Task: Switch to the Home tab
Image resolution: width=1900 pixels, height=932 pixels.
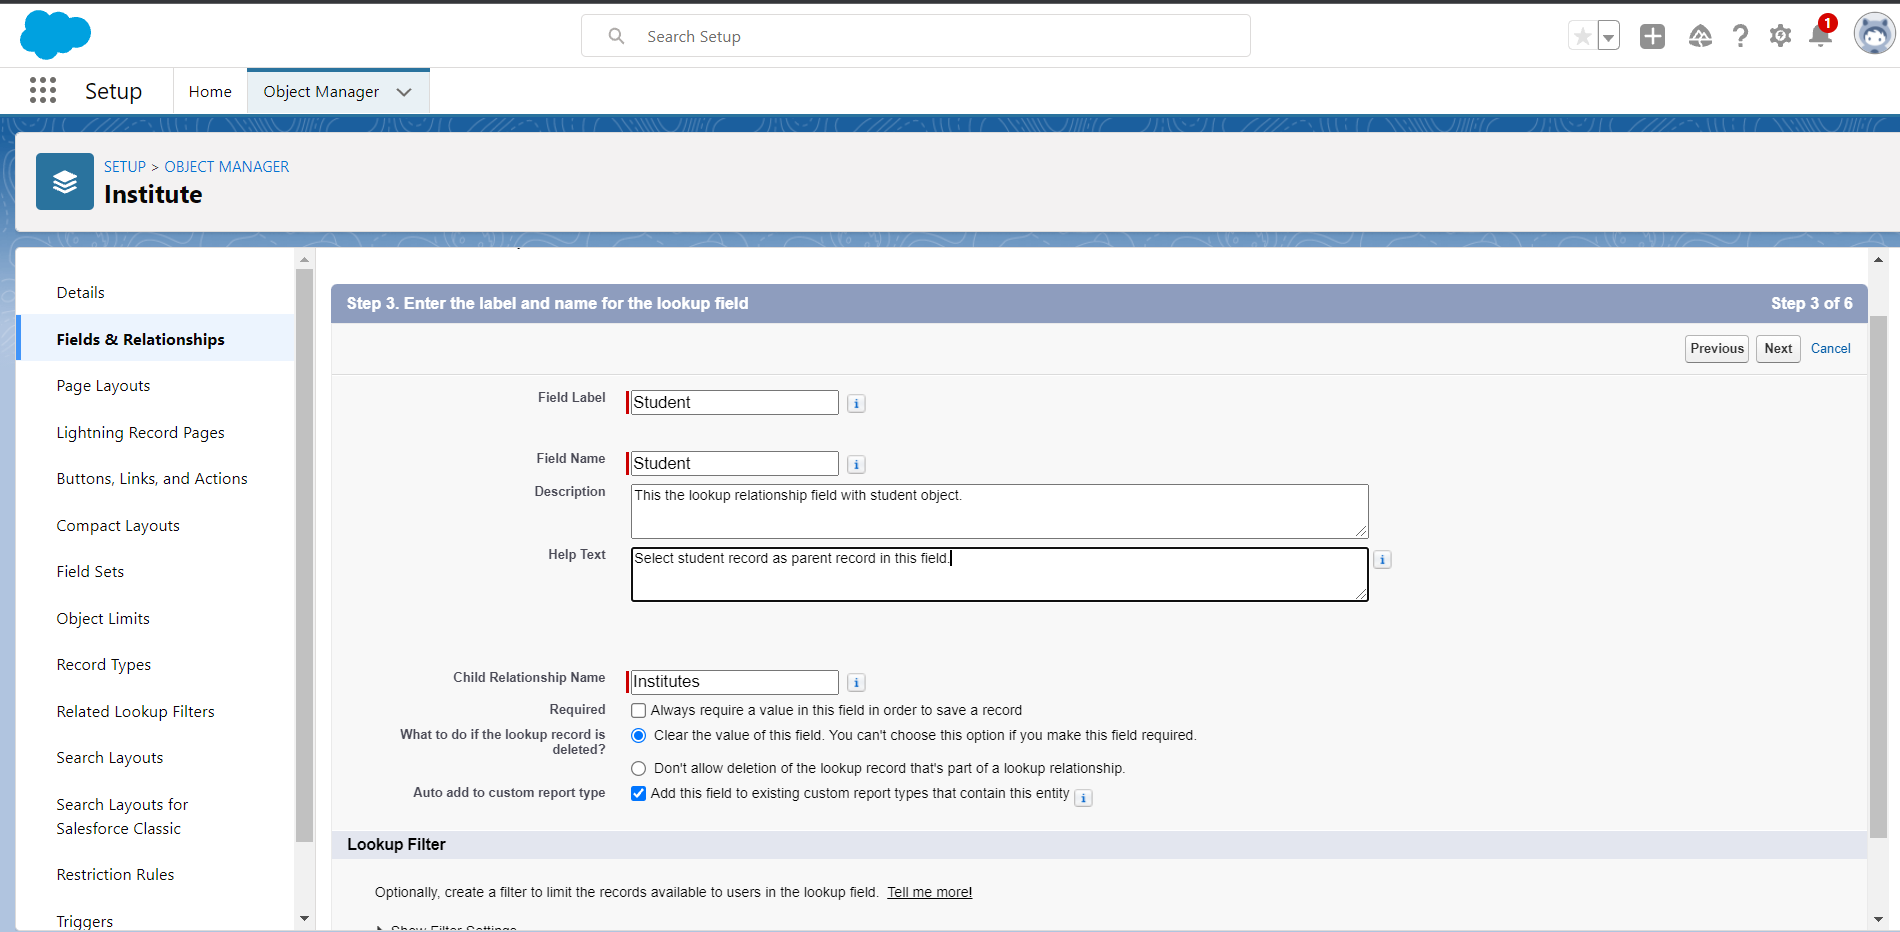Action: (x=210, y=92)
